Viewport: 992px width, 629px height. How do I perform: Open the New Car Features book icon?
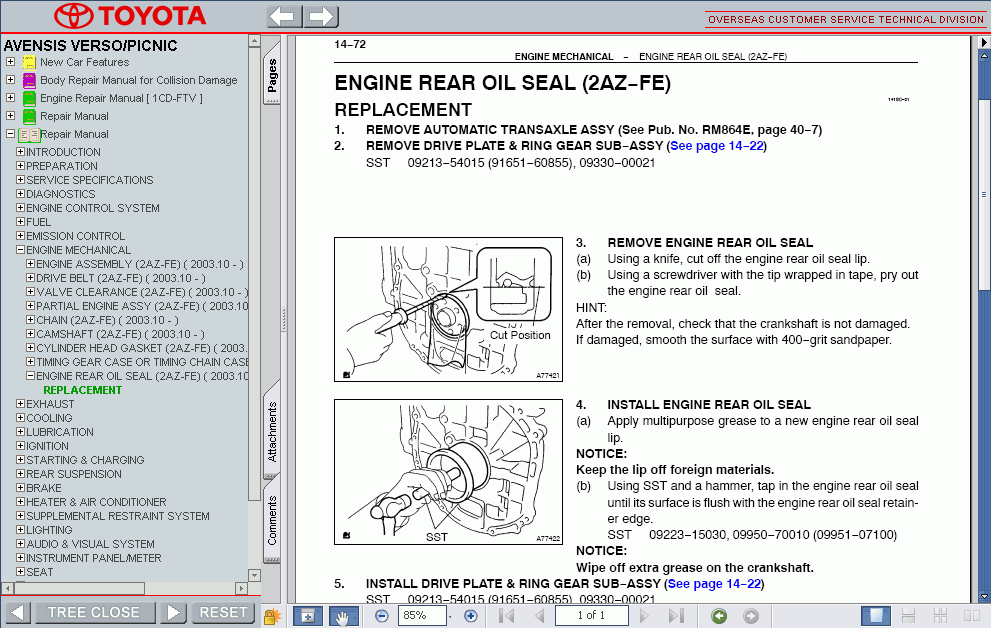coord(29,62)
